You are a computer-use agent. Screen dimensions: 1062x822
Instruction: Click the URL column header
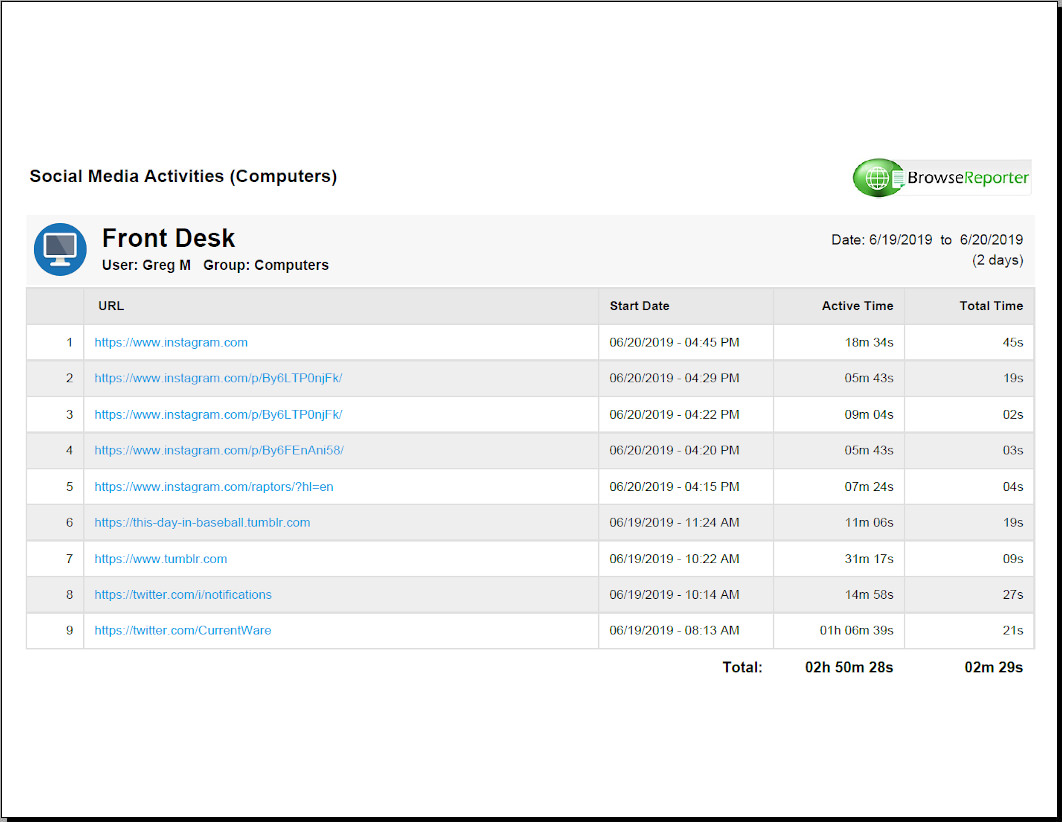click(x=111, y=306)
